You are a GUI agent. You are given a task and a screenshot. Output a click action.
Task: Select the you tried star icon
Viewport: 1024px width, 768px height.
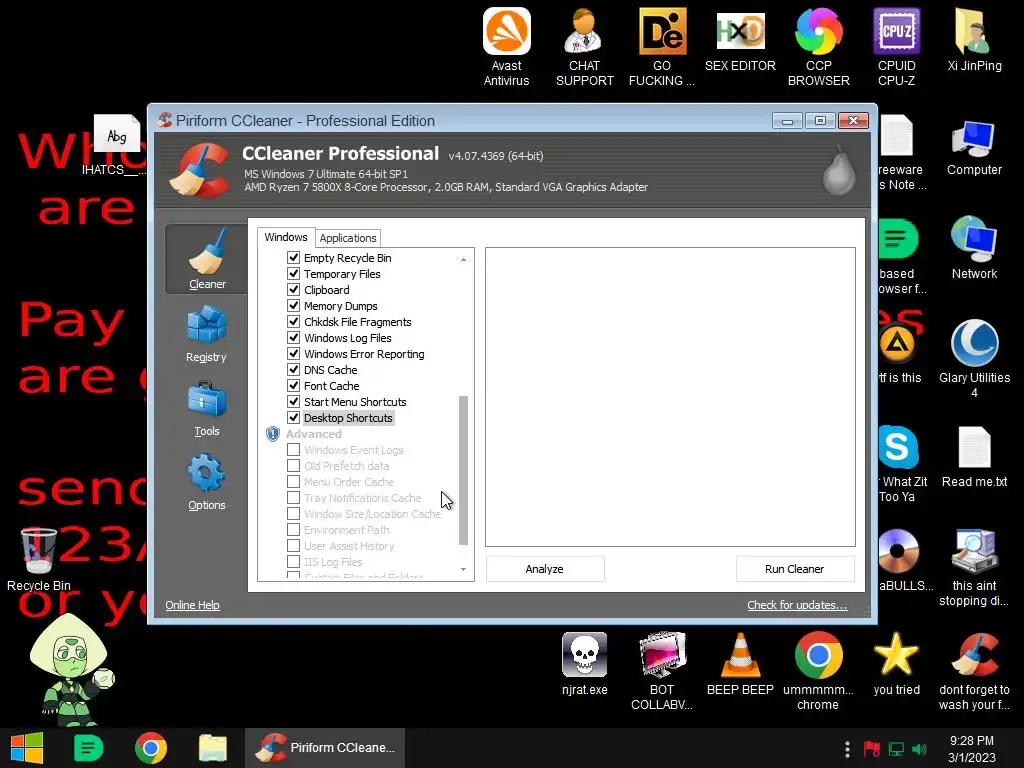(896, 664)
